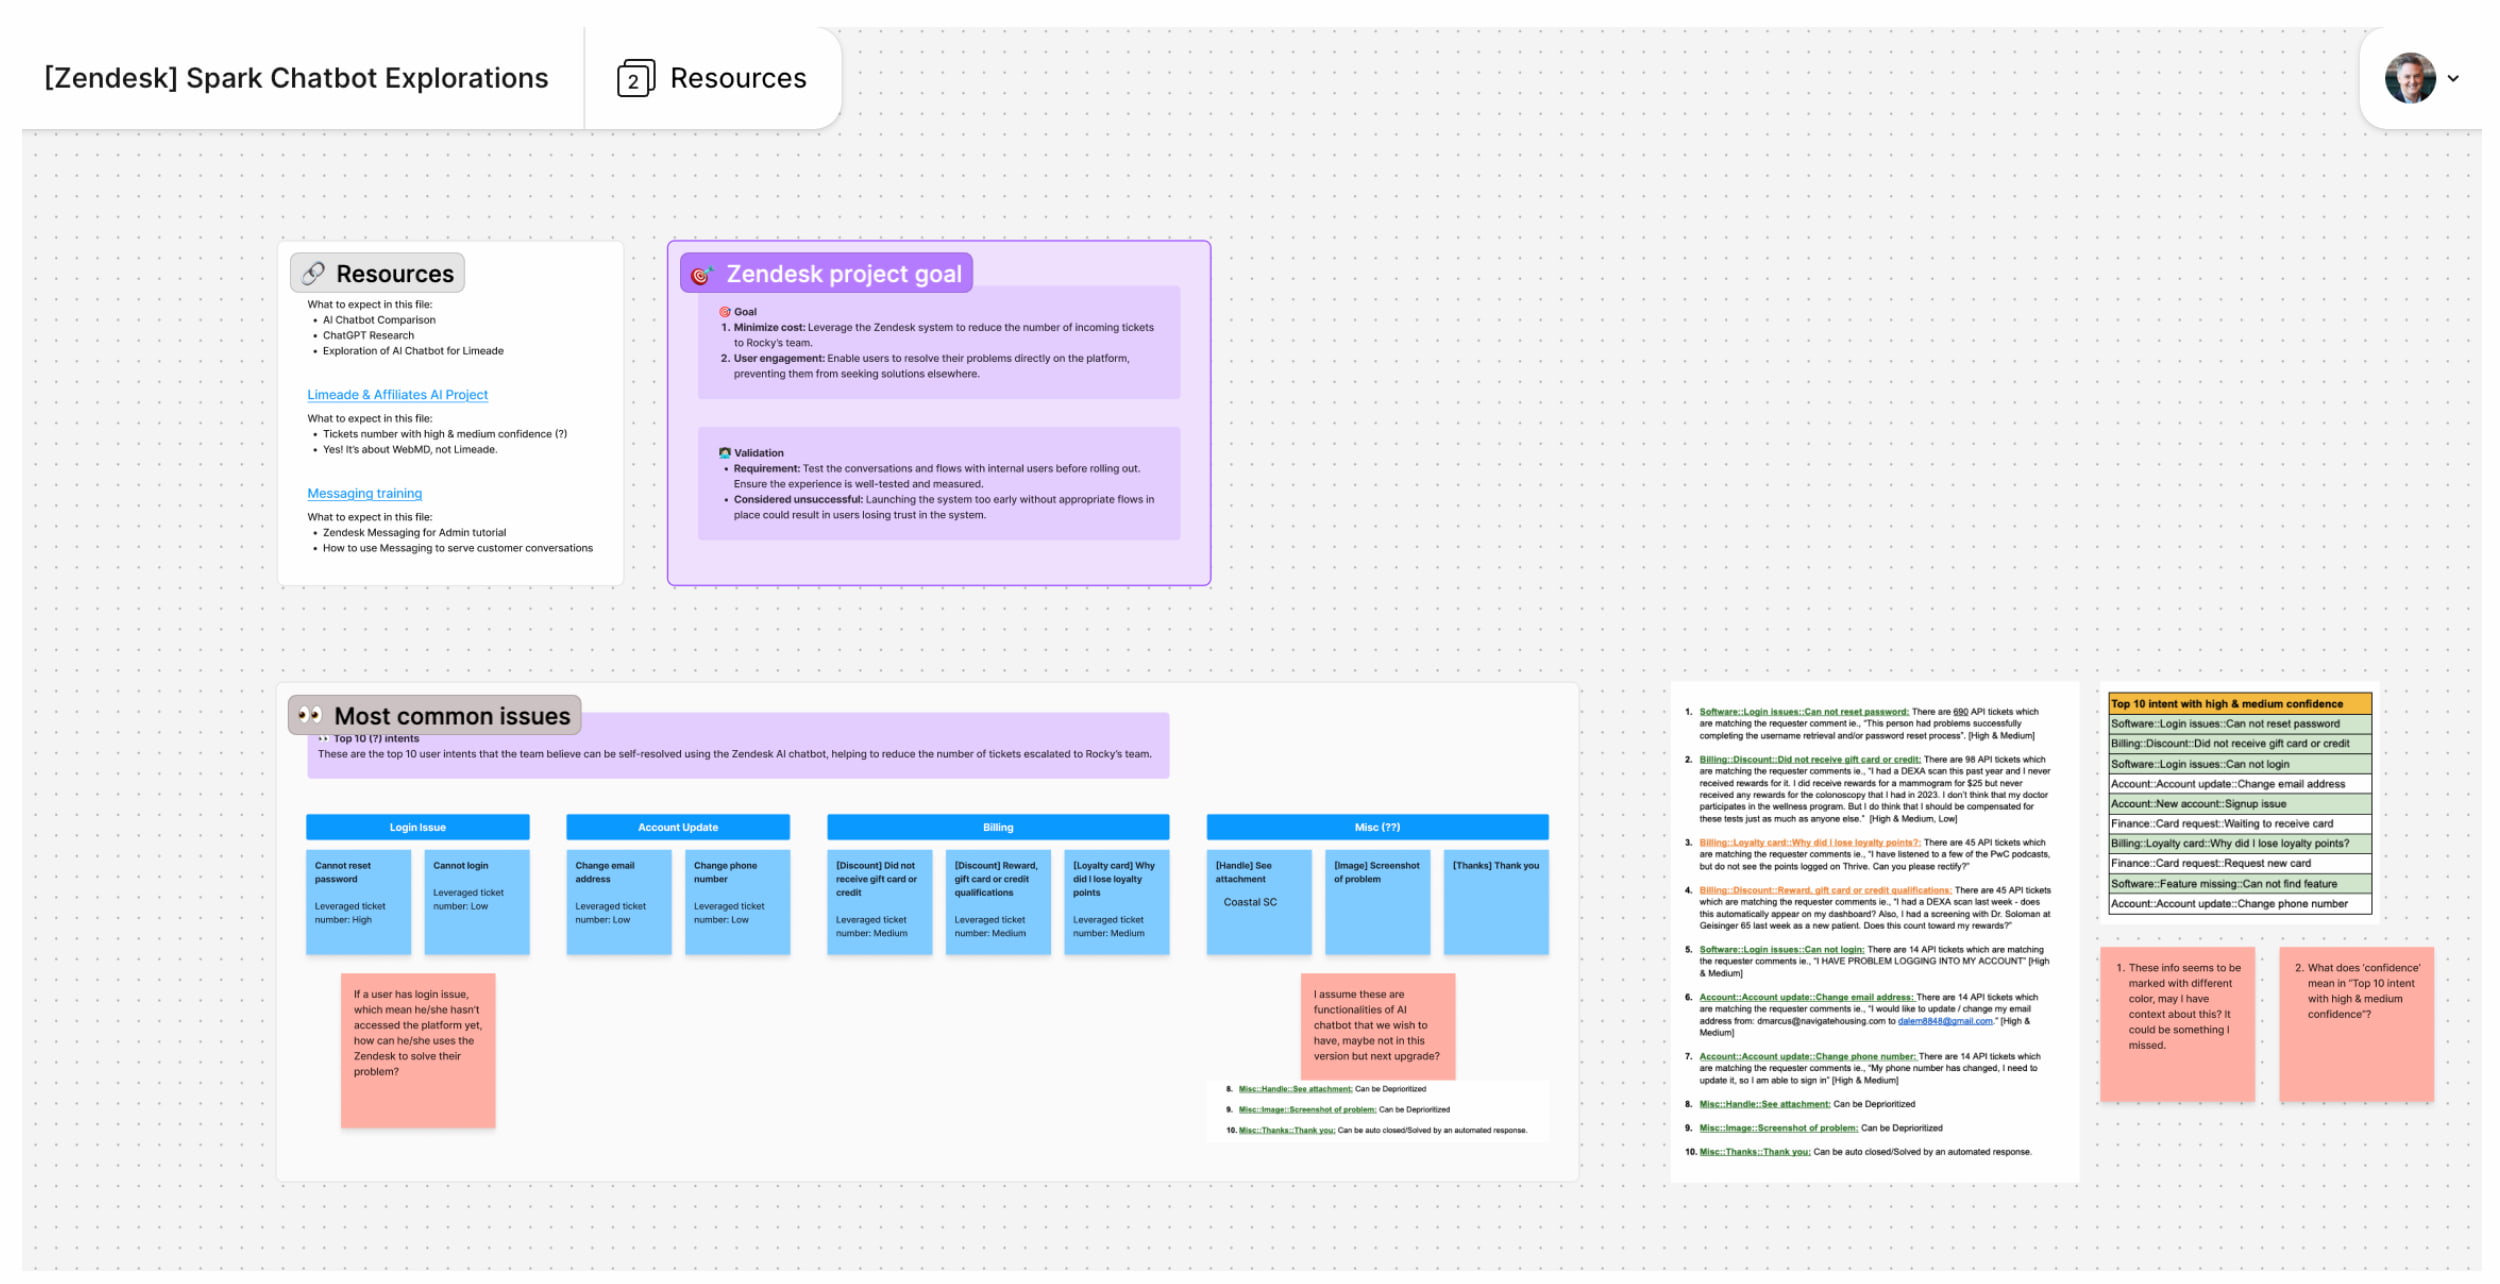The width and height of the screenshot is (2500, 1284).
Task: Click table row 'Software::Login issues::Can not reset password'
Action: click(2240, 724)
